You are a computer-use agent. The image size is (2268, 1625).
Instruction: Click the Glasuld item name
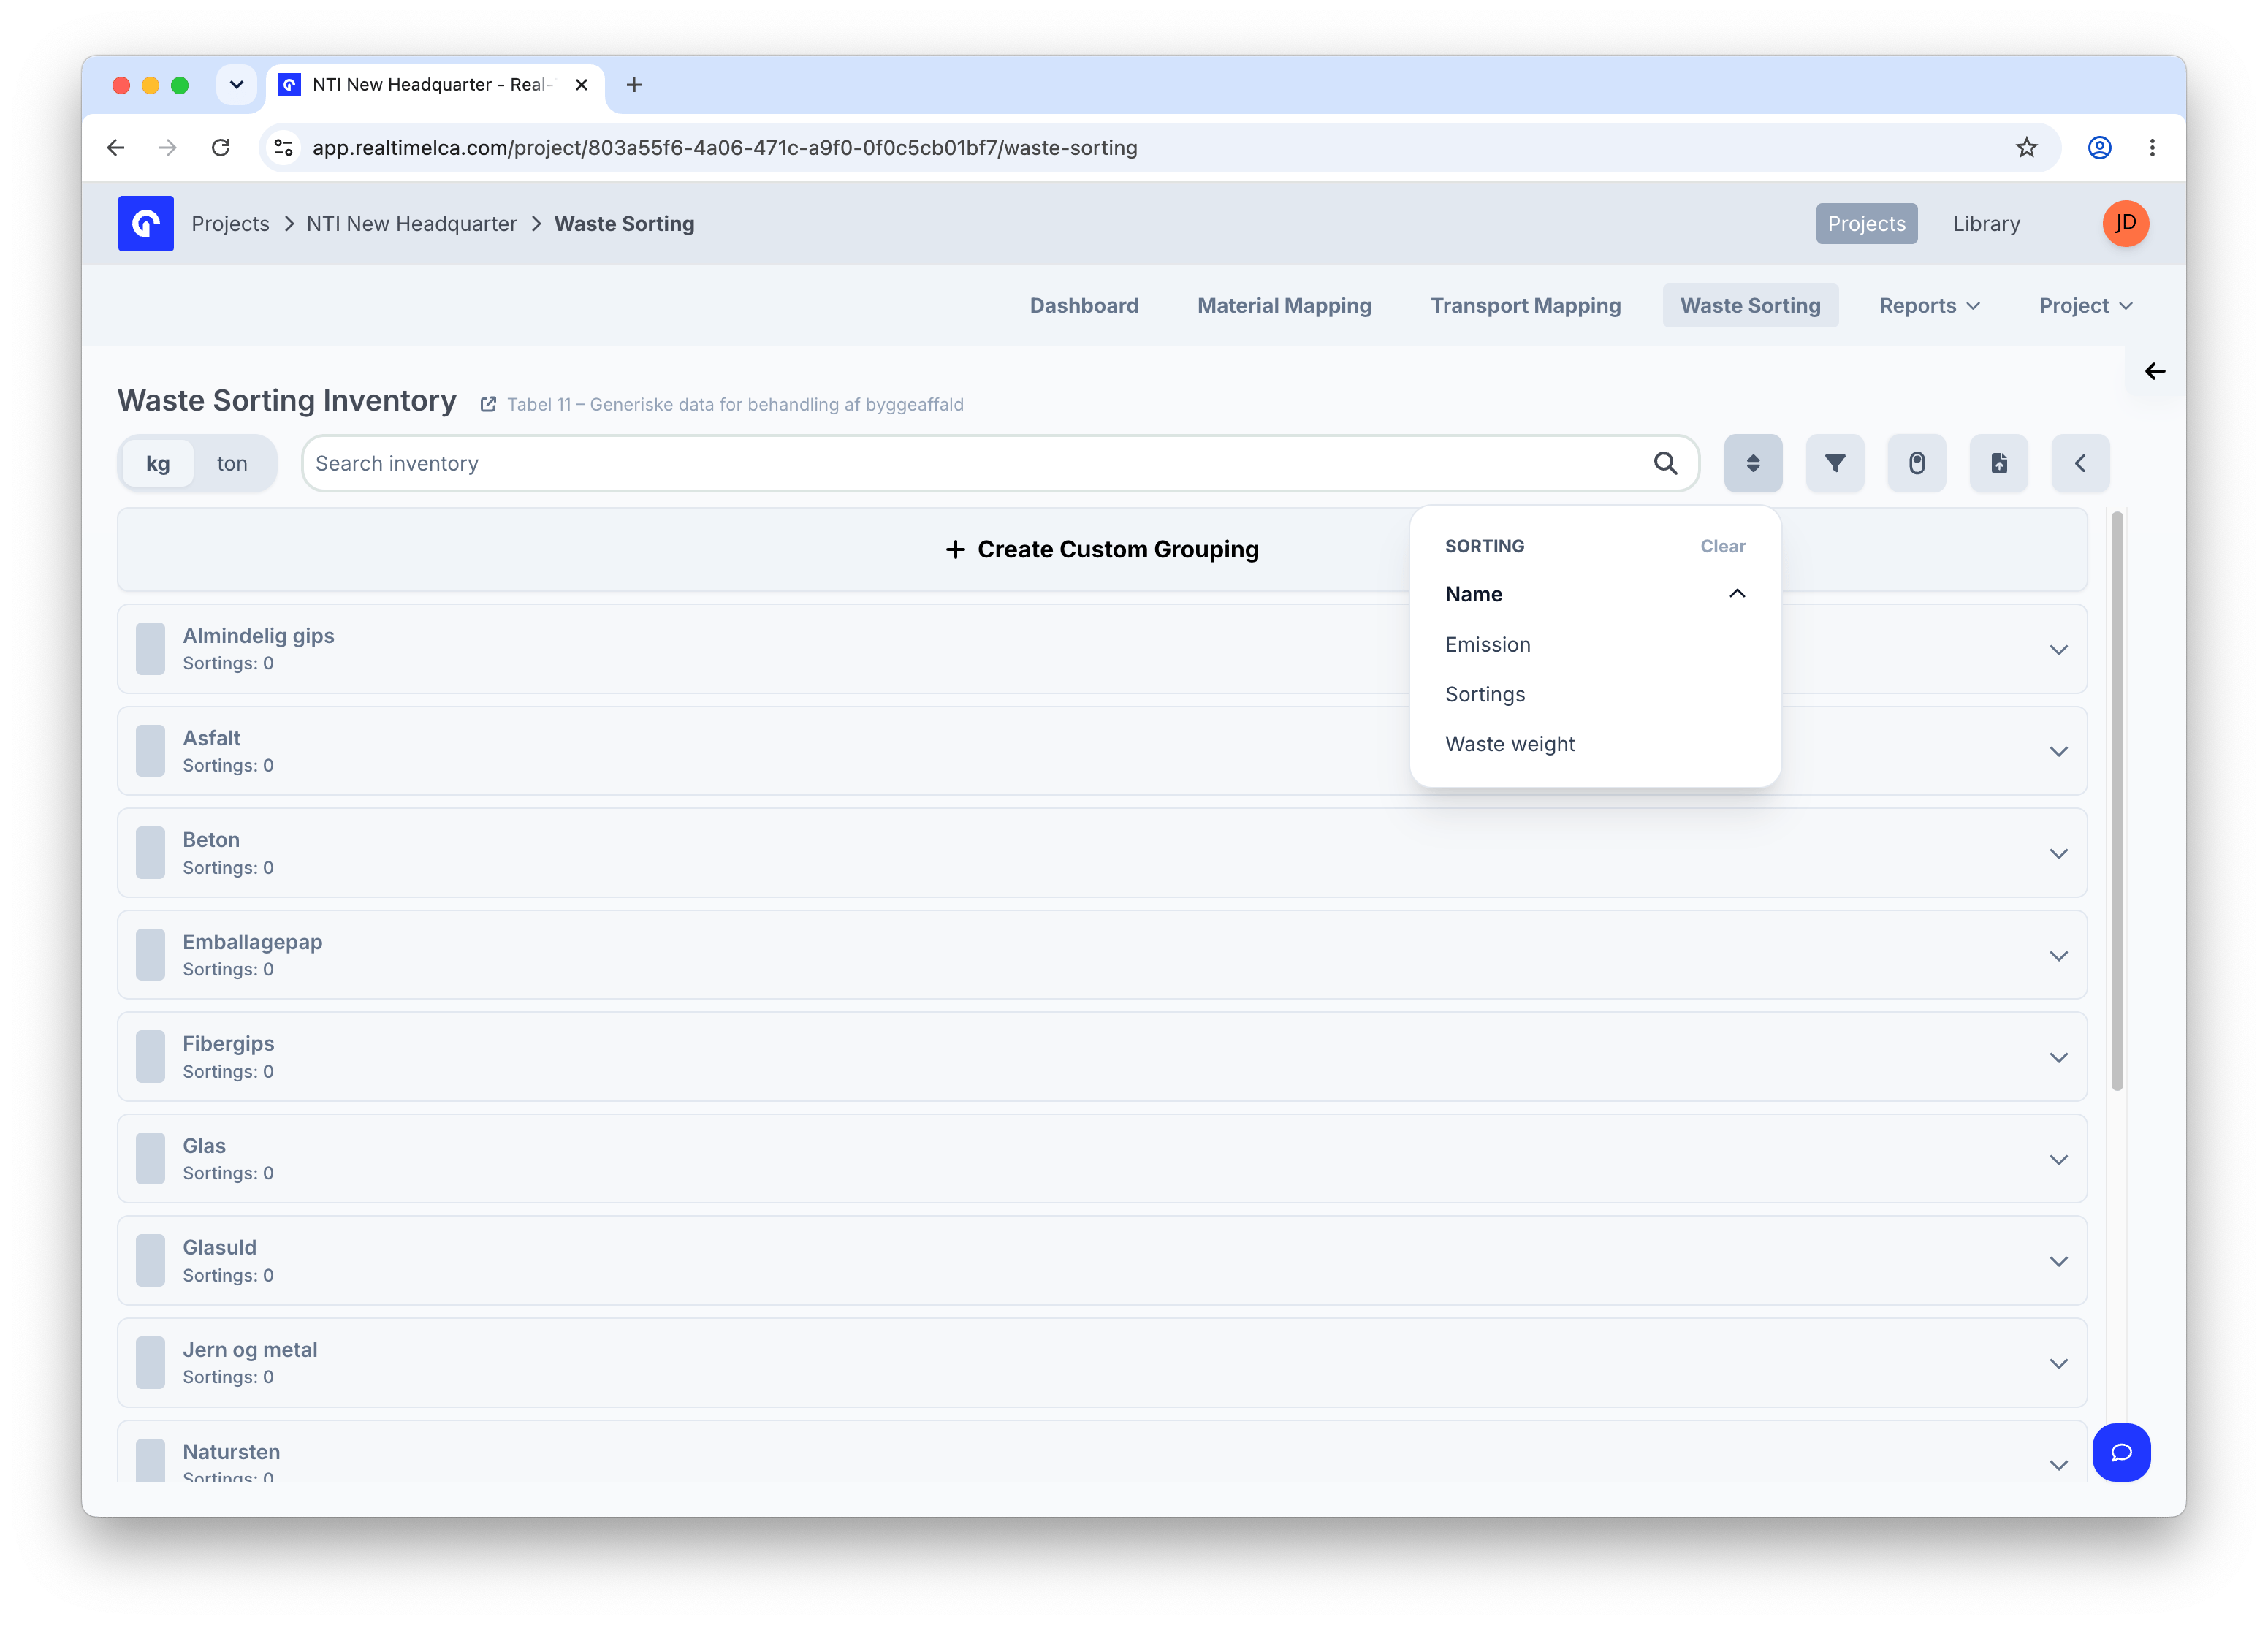tap(219, 1247)
